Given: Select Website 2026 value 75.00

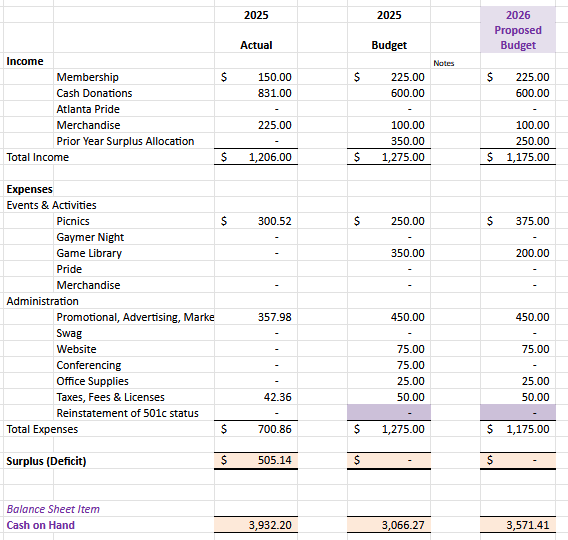Looking at the screenshot, I should click(535, 349).
